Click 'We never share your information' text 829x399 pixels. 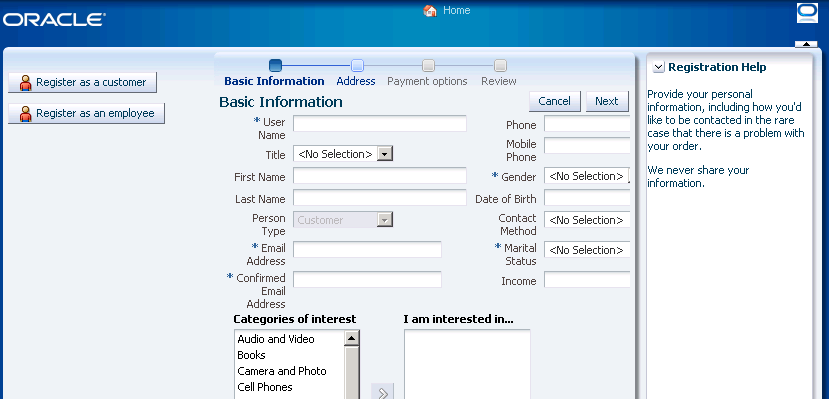[698, 177]
